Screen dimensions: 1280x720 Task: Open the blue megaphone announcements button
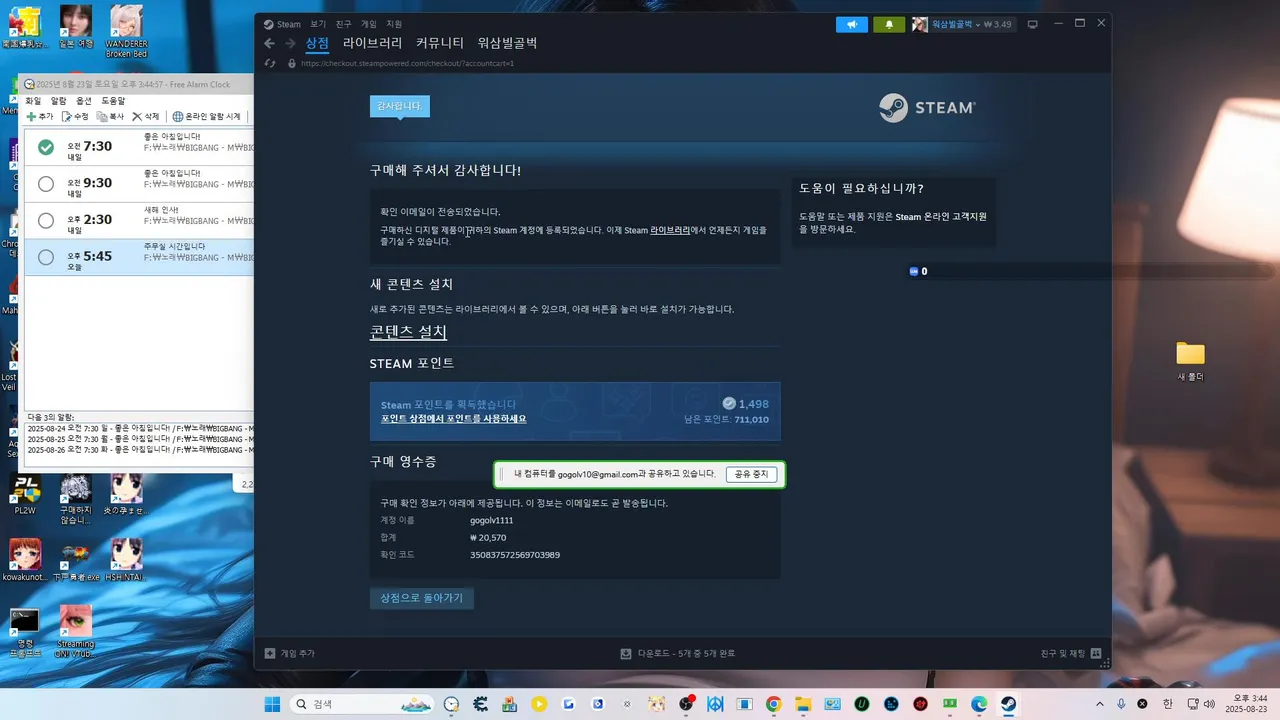click(x=852, y=24)
